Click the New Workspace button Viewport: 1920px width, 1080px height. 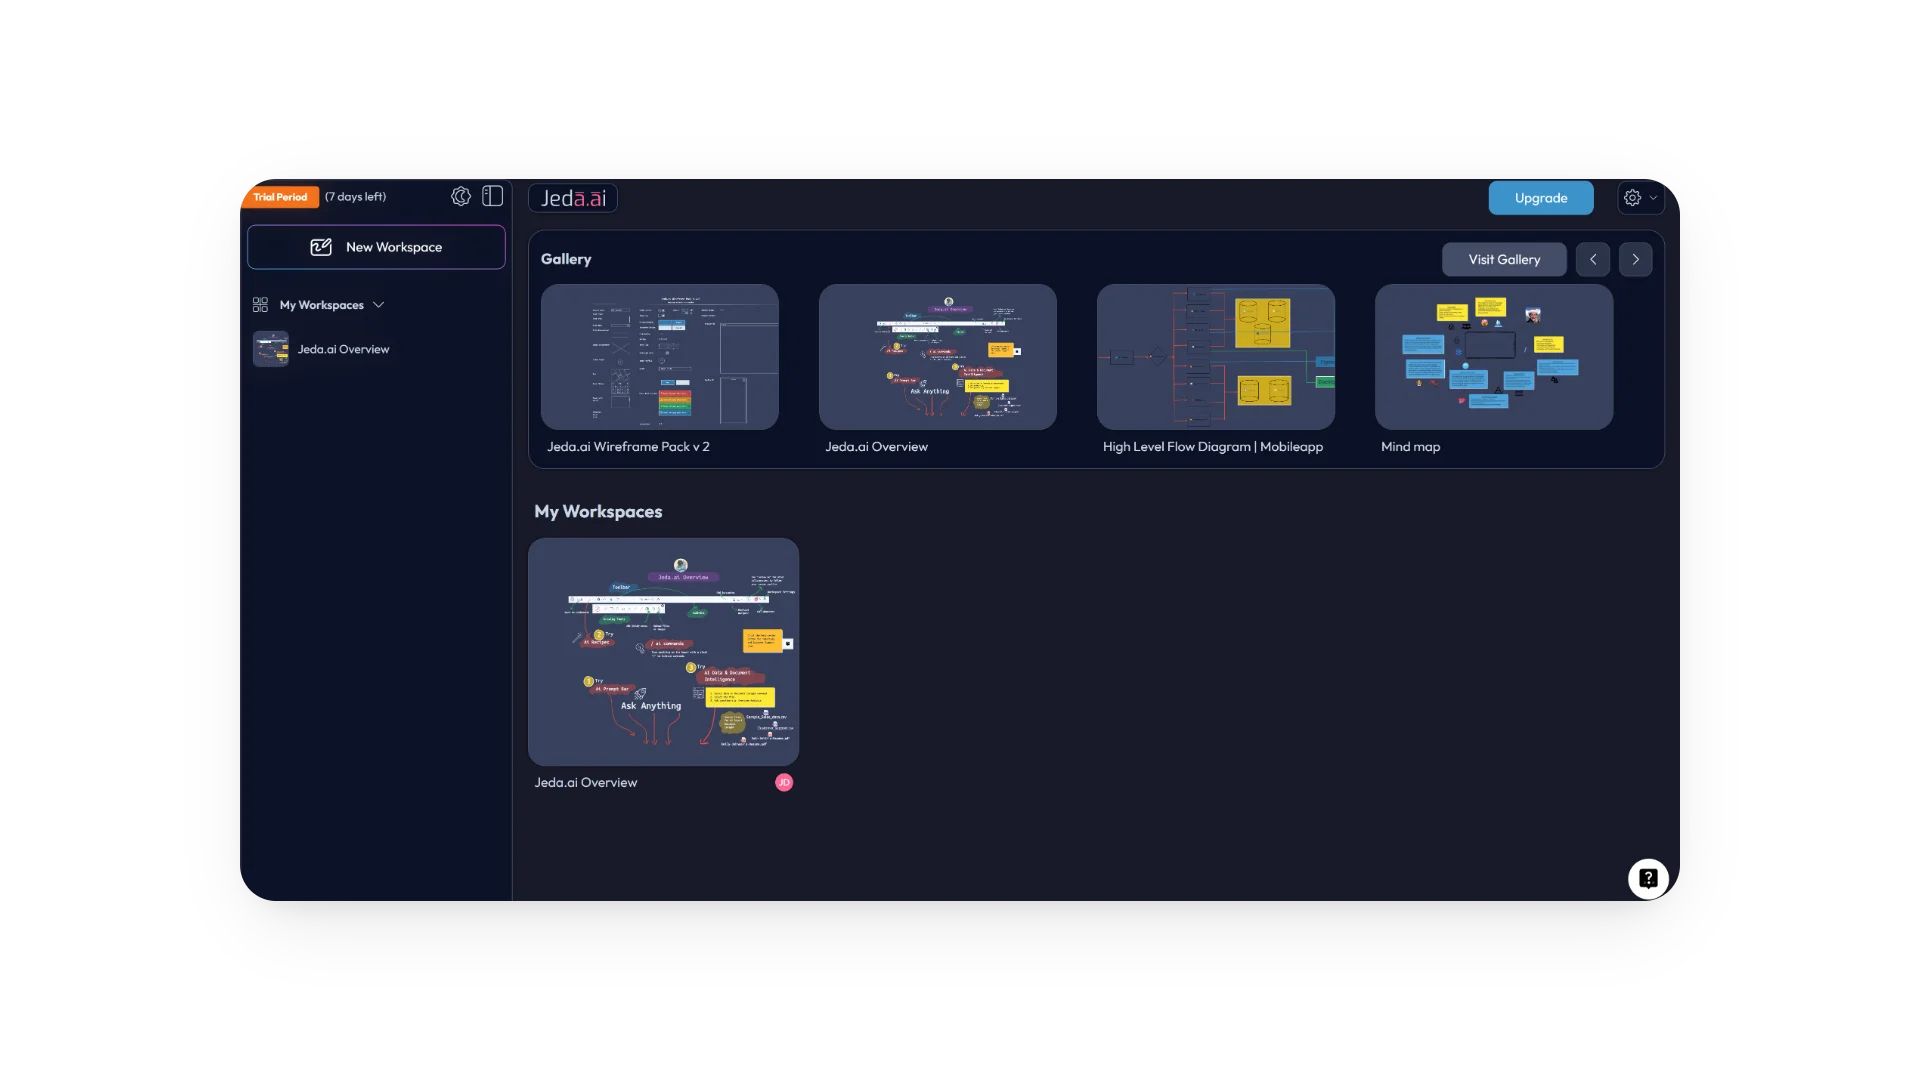376,247
